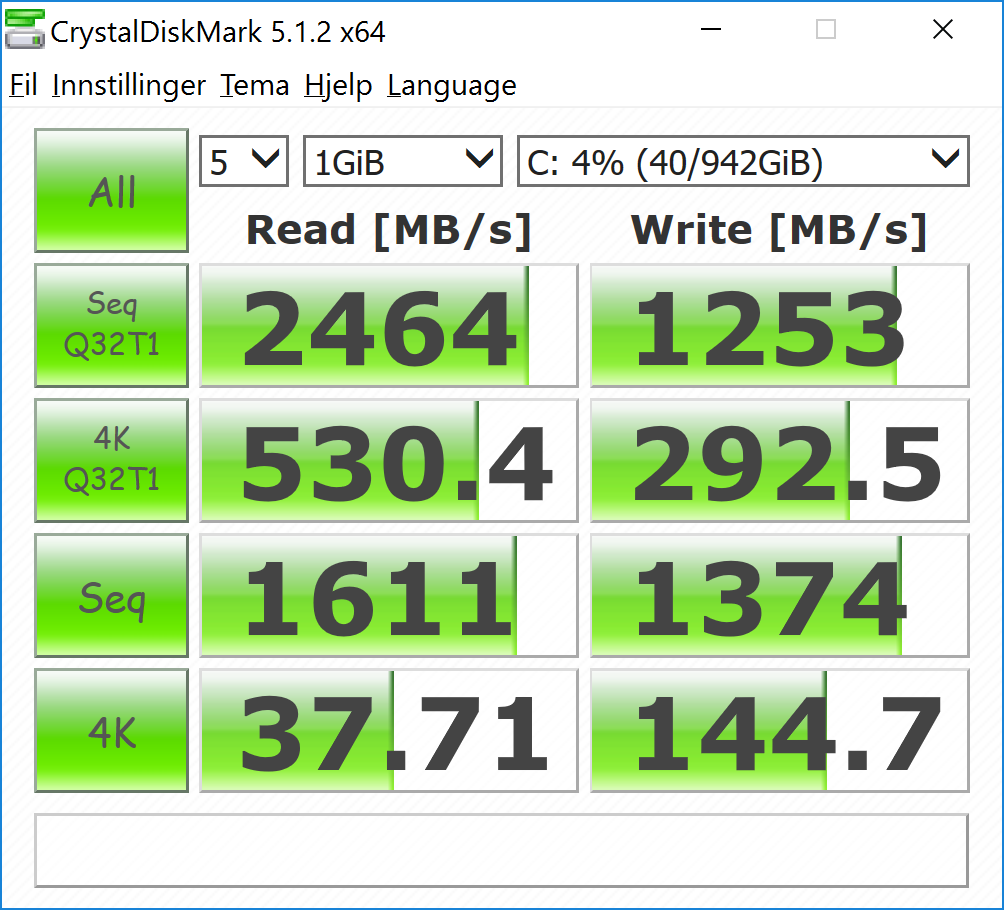This screenshot has height=910, width=1004.
Task: Start the Seq benchmark test
Action: tap(111, 596)
